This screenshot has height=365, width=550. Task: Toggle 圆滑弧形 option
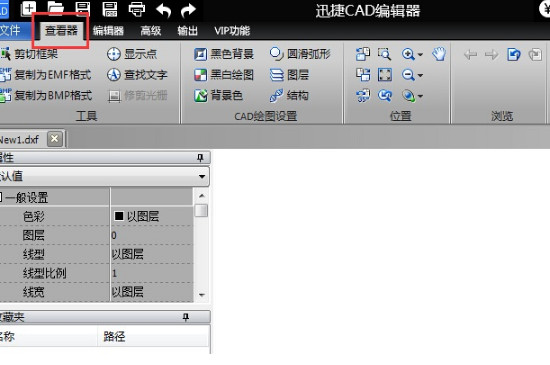(x=300, y=54)
